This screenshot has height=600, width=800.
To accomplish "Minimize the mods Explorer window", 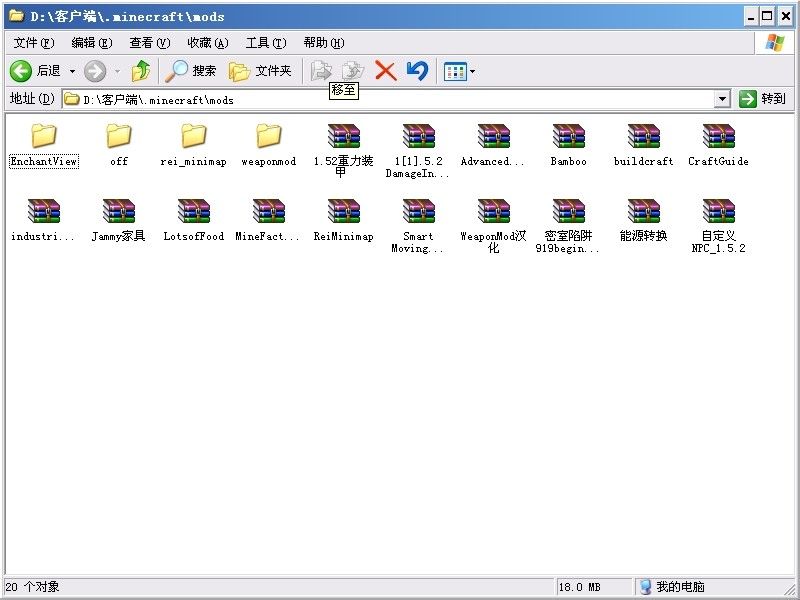I will (751, 17).
